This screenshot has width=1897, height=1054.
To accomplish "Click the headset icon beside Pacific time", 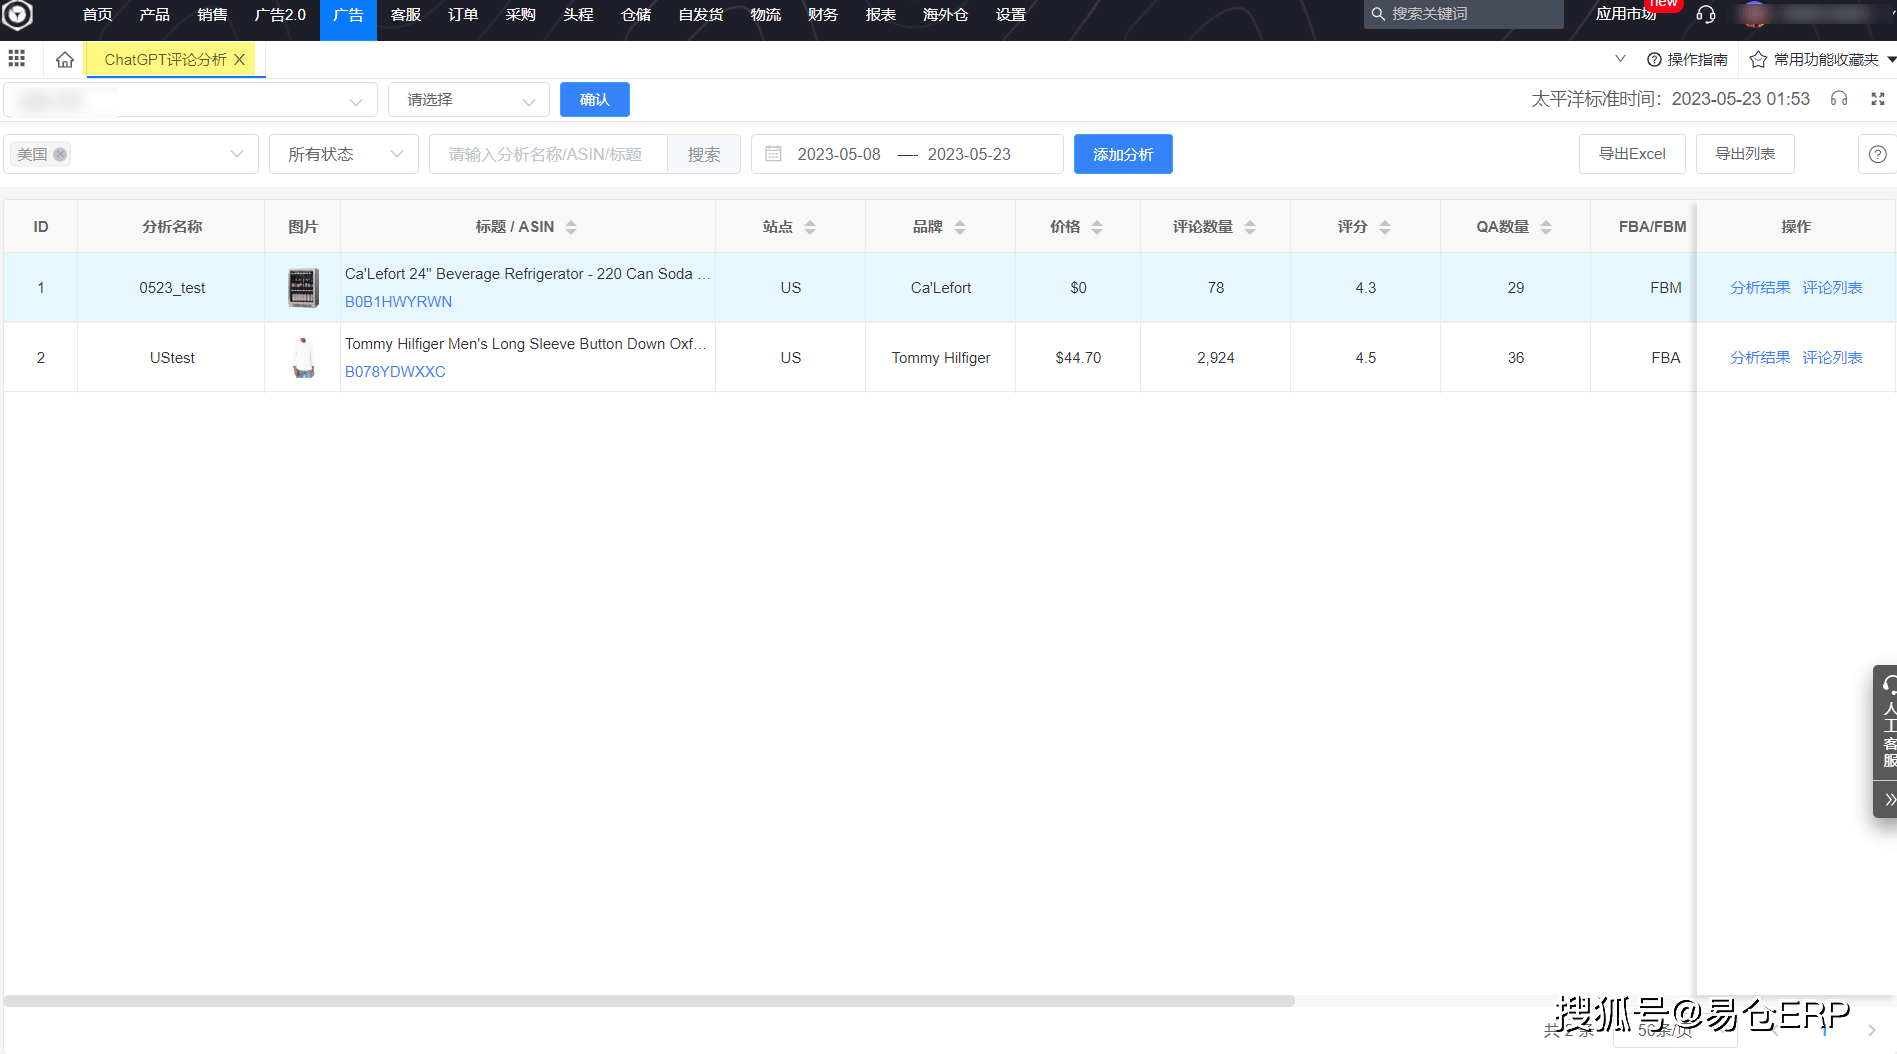I will [1839, 99].
